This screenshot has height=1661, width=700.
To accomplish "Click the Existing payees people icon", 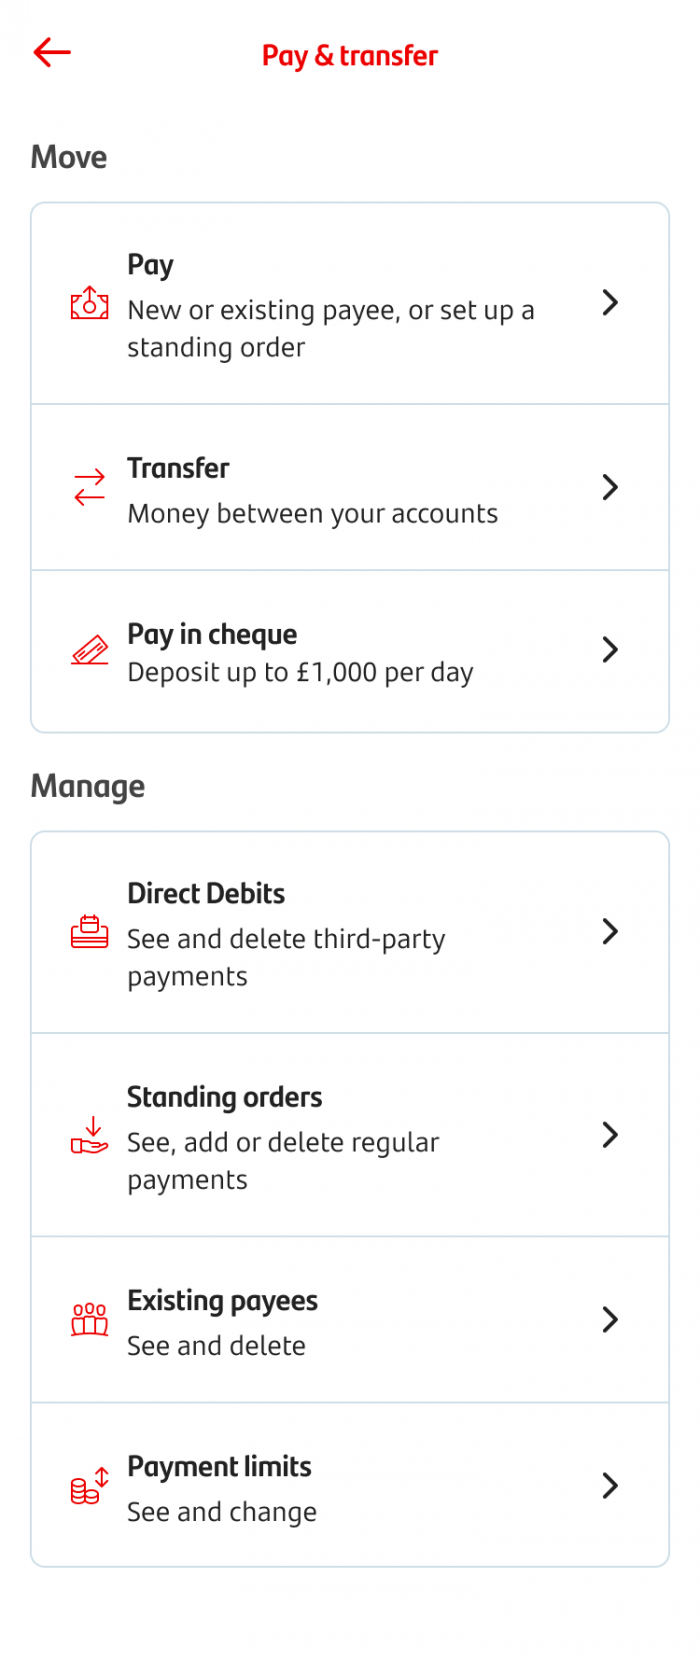I will [89, 1320].
